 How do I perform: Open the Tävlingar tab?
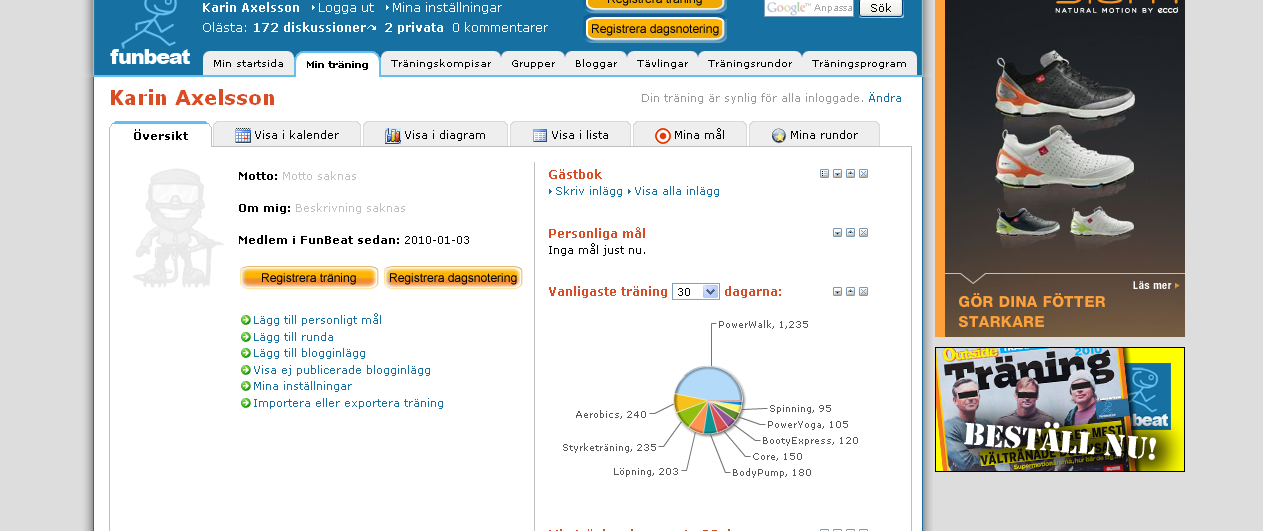(x=662, y=63)
